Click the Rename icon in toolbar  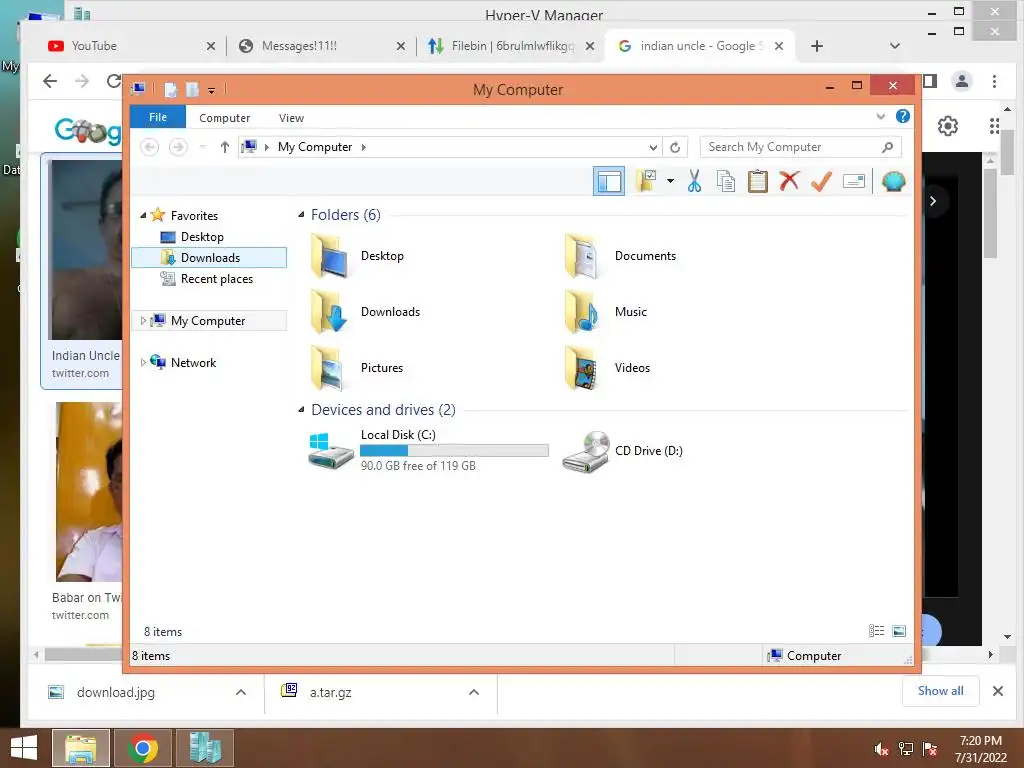(x=854, y=181)
